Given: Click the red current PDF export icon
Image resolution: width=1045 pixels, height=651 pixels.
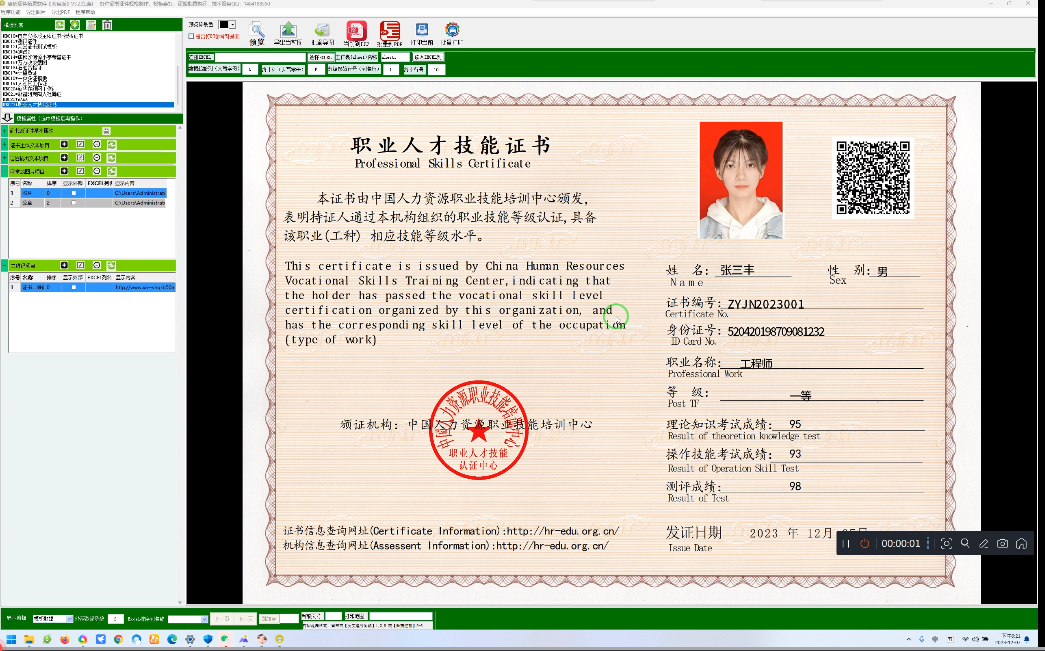Looking at the screenshot, I should (357, 31).
